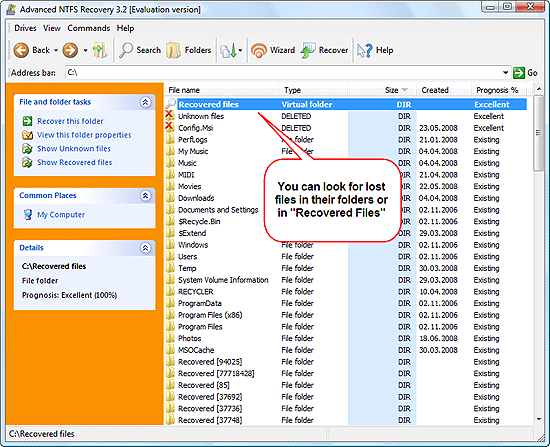Viewport: 550px width, 447px height.
Task: Click the Show Recovered files link
Action: 75,162
